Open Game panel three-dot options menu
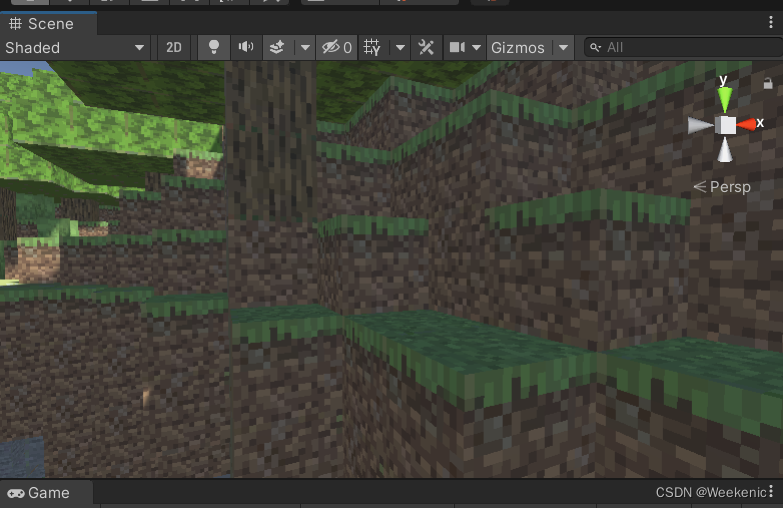This screenshot has width=783, height=508. point(771,491)
